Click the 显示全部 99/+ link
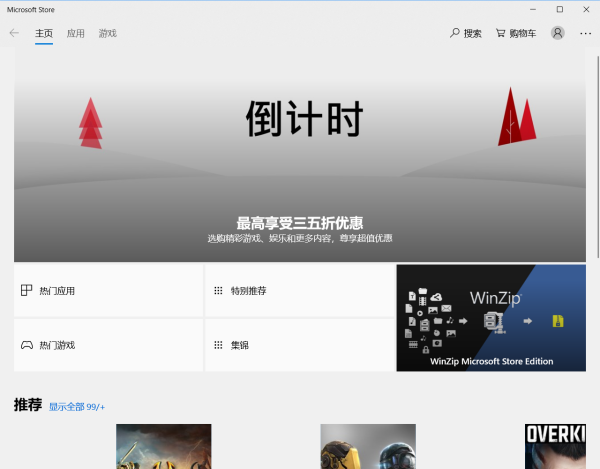The height and width of the screenshot is (469, 600). pos(77,407)
